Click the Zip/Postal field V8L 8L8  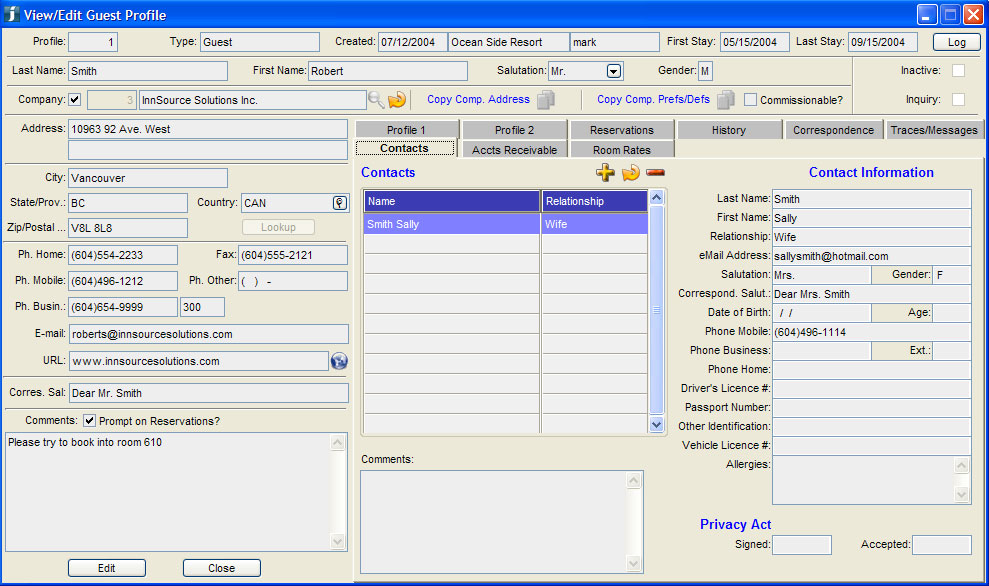[127, 228]
